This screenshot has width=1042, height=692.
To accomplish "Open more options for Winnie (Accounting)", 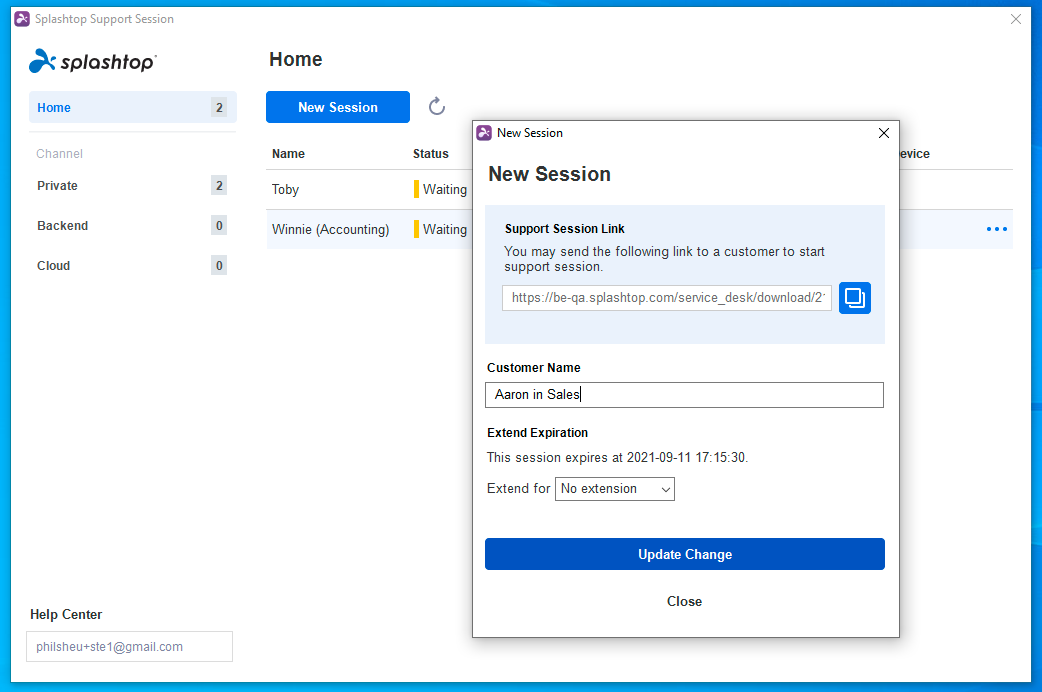I will [x=996, y=229].
